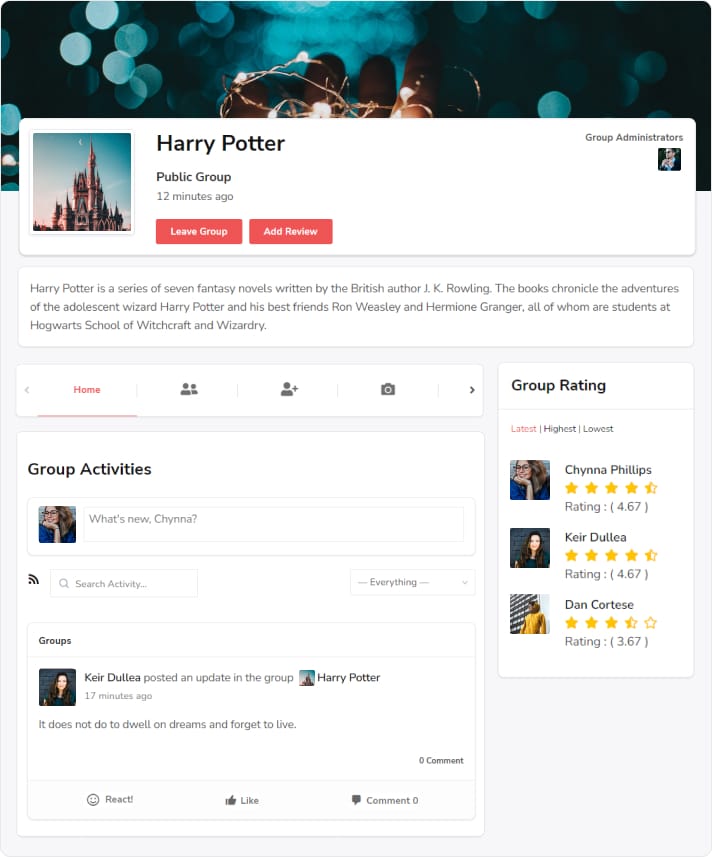Sort ratings by Lowest
The height and width of the screenshot is (857, 712).
pos(598,429)
